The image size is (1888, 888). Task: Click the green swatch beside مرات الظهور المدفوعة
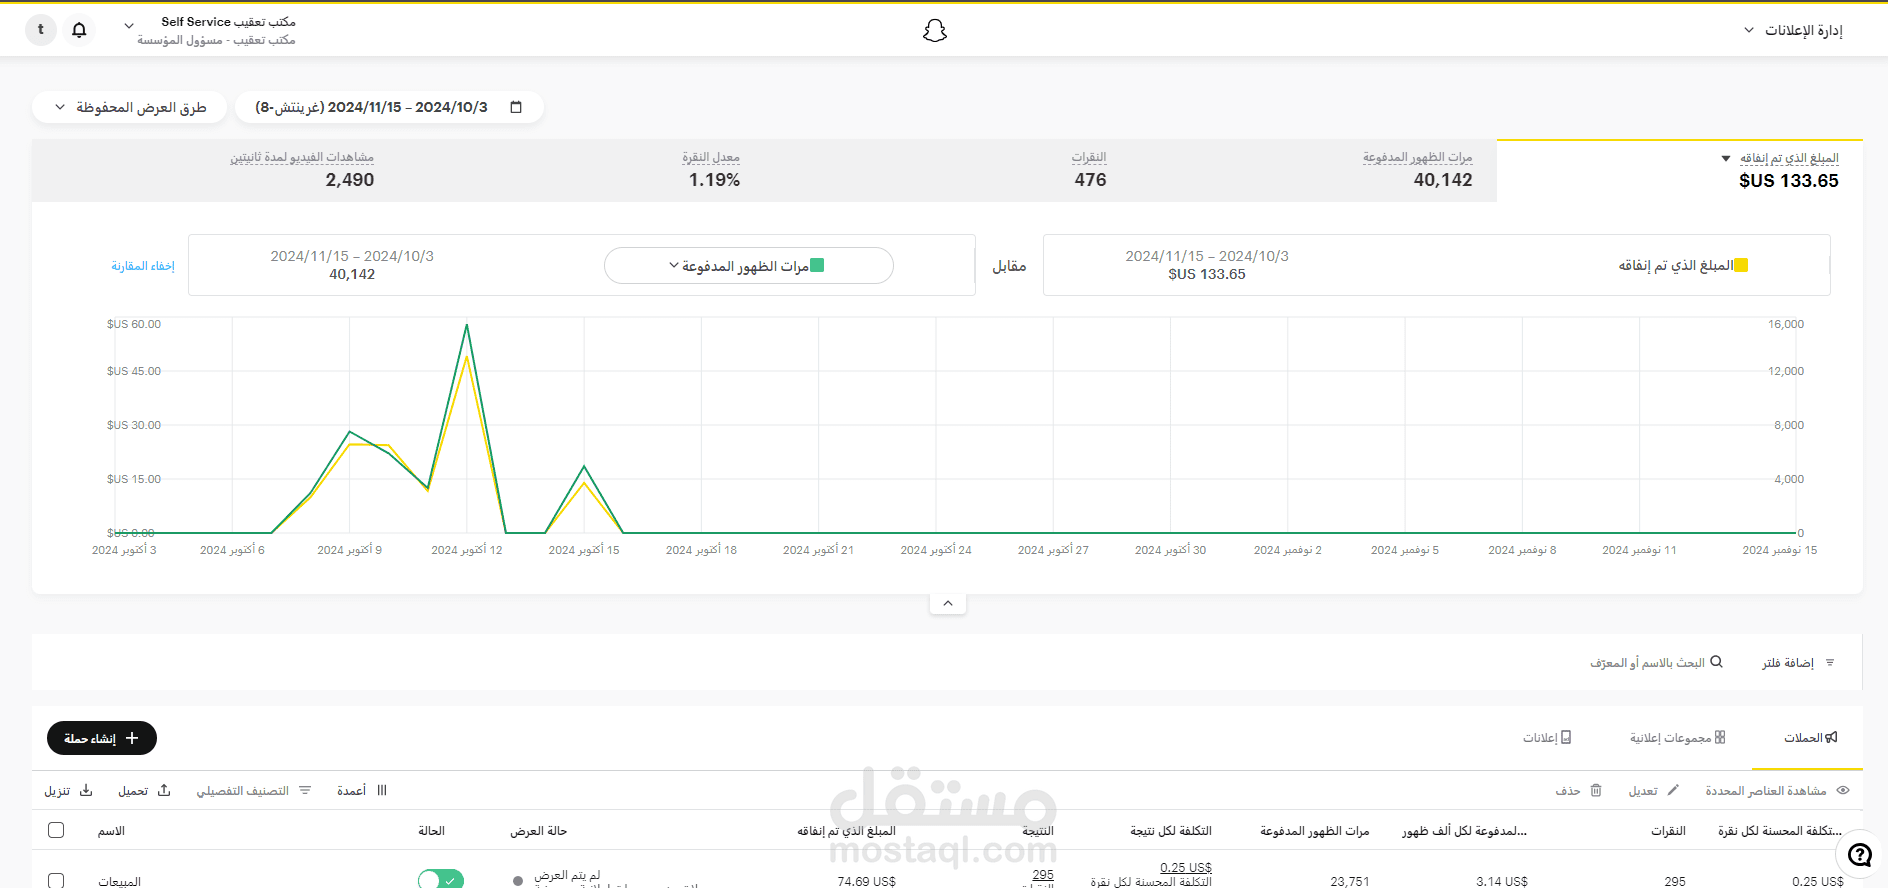(817, 265)
